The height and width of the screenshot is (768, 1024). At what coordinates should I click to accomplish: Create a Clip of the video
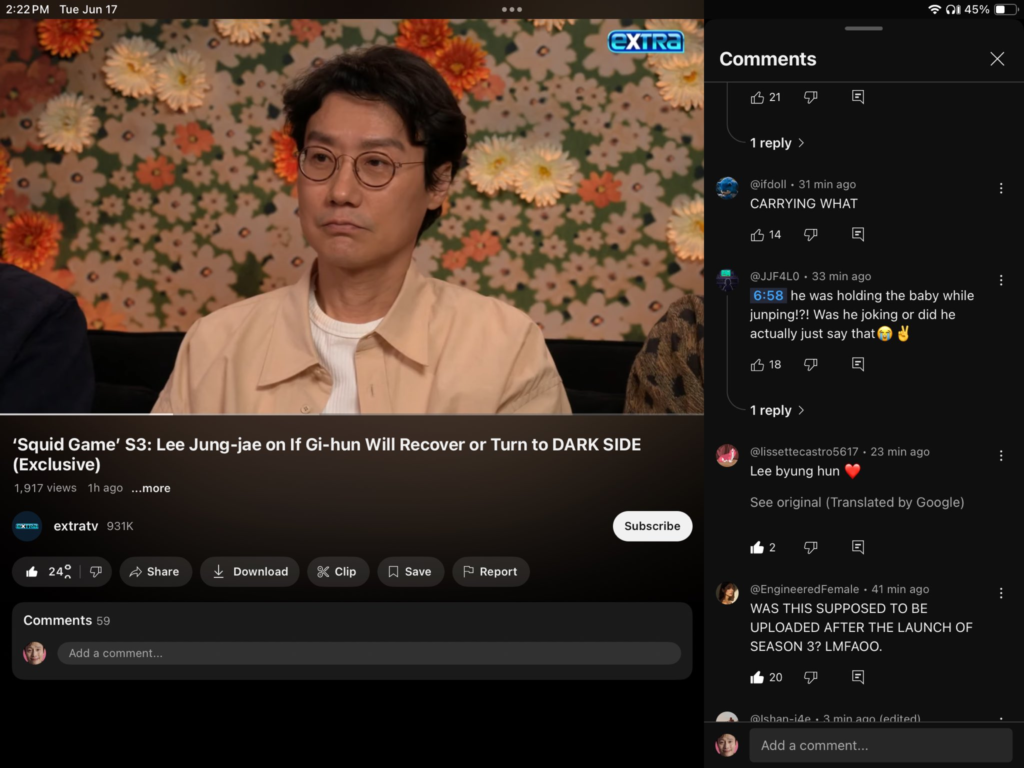coord(338,571)
